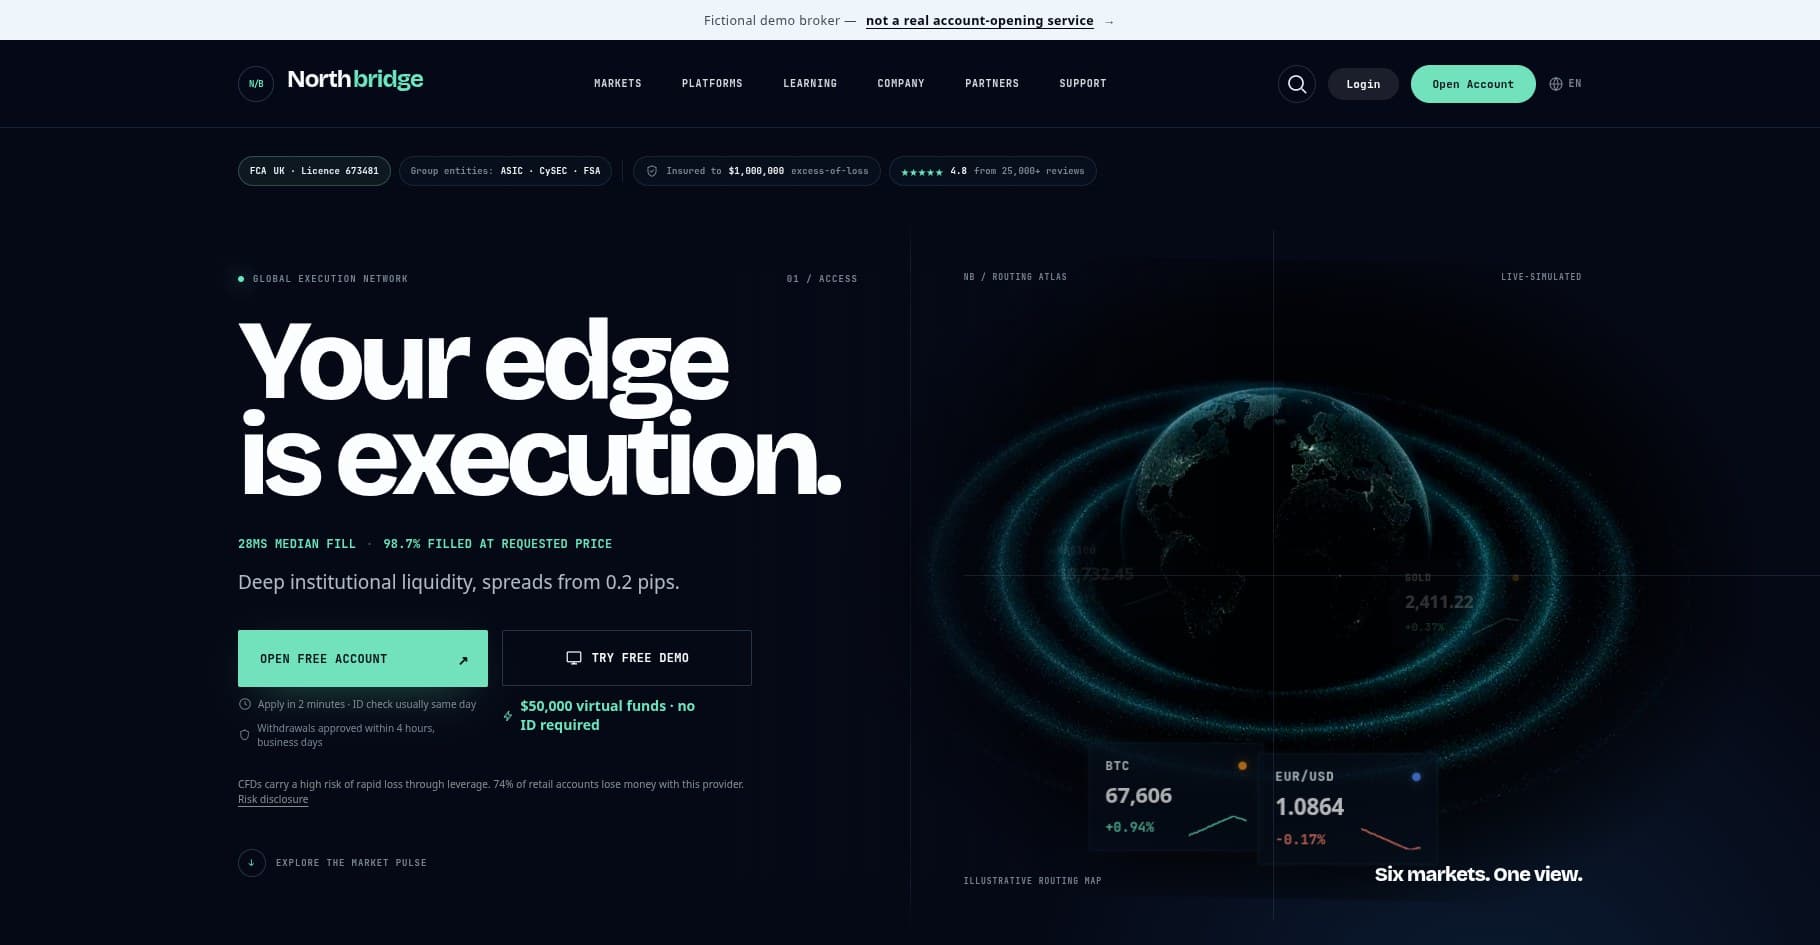
Task: Click the clock icon next to Apply in 2 minutes
Action: click(x=245, y=704)
